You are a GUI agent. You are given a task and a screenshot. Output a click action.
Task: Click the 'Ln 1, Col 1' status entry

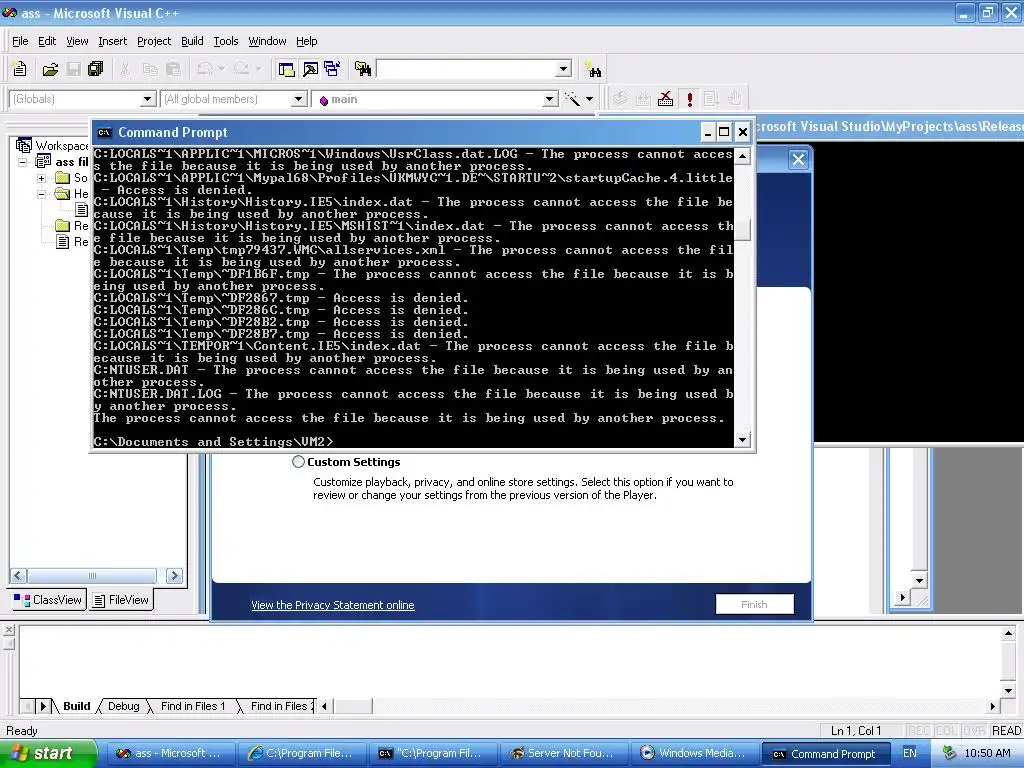click(856, 730)
